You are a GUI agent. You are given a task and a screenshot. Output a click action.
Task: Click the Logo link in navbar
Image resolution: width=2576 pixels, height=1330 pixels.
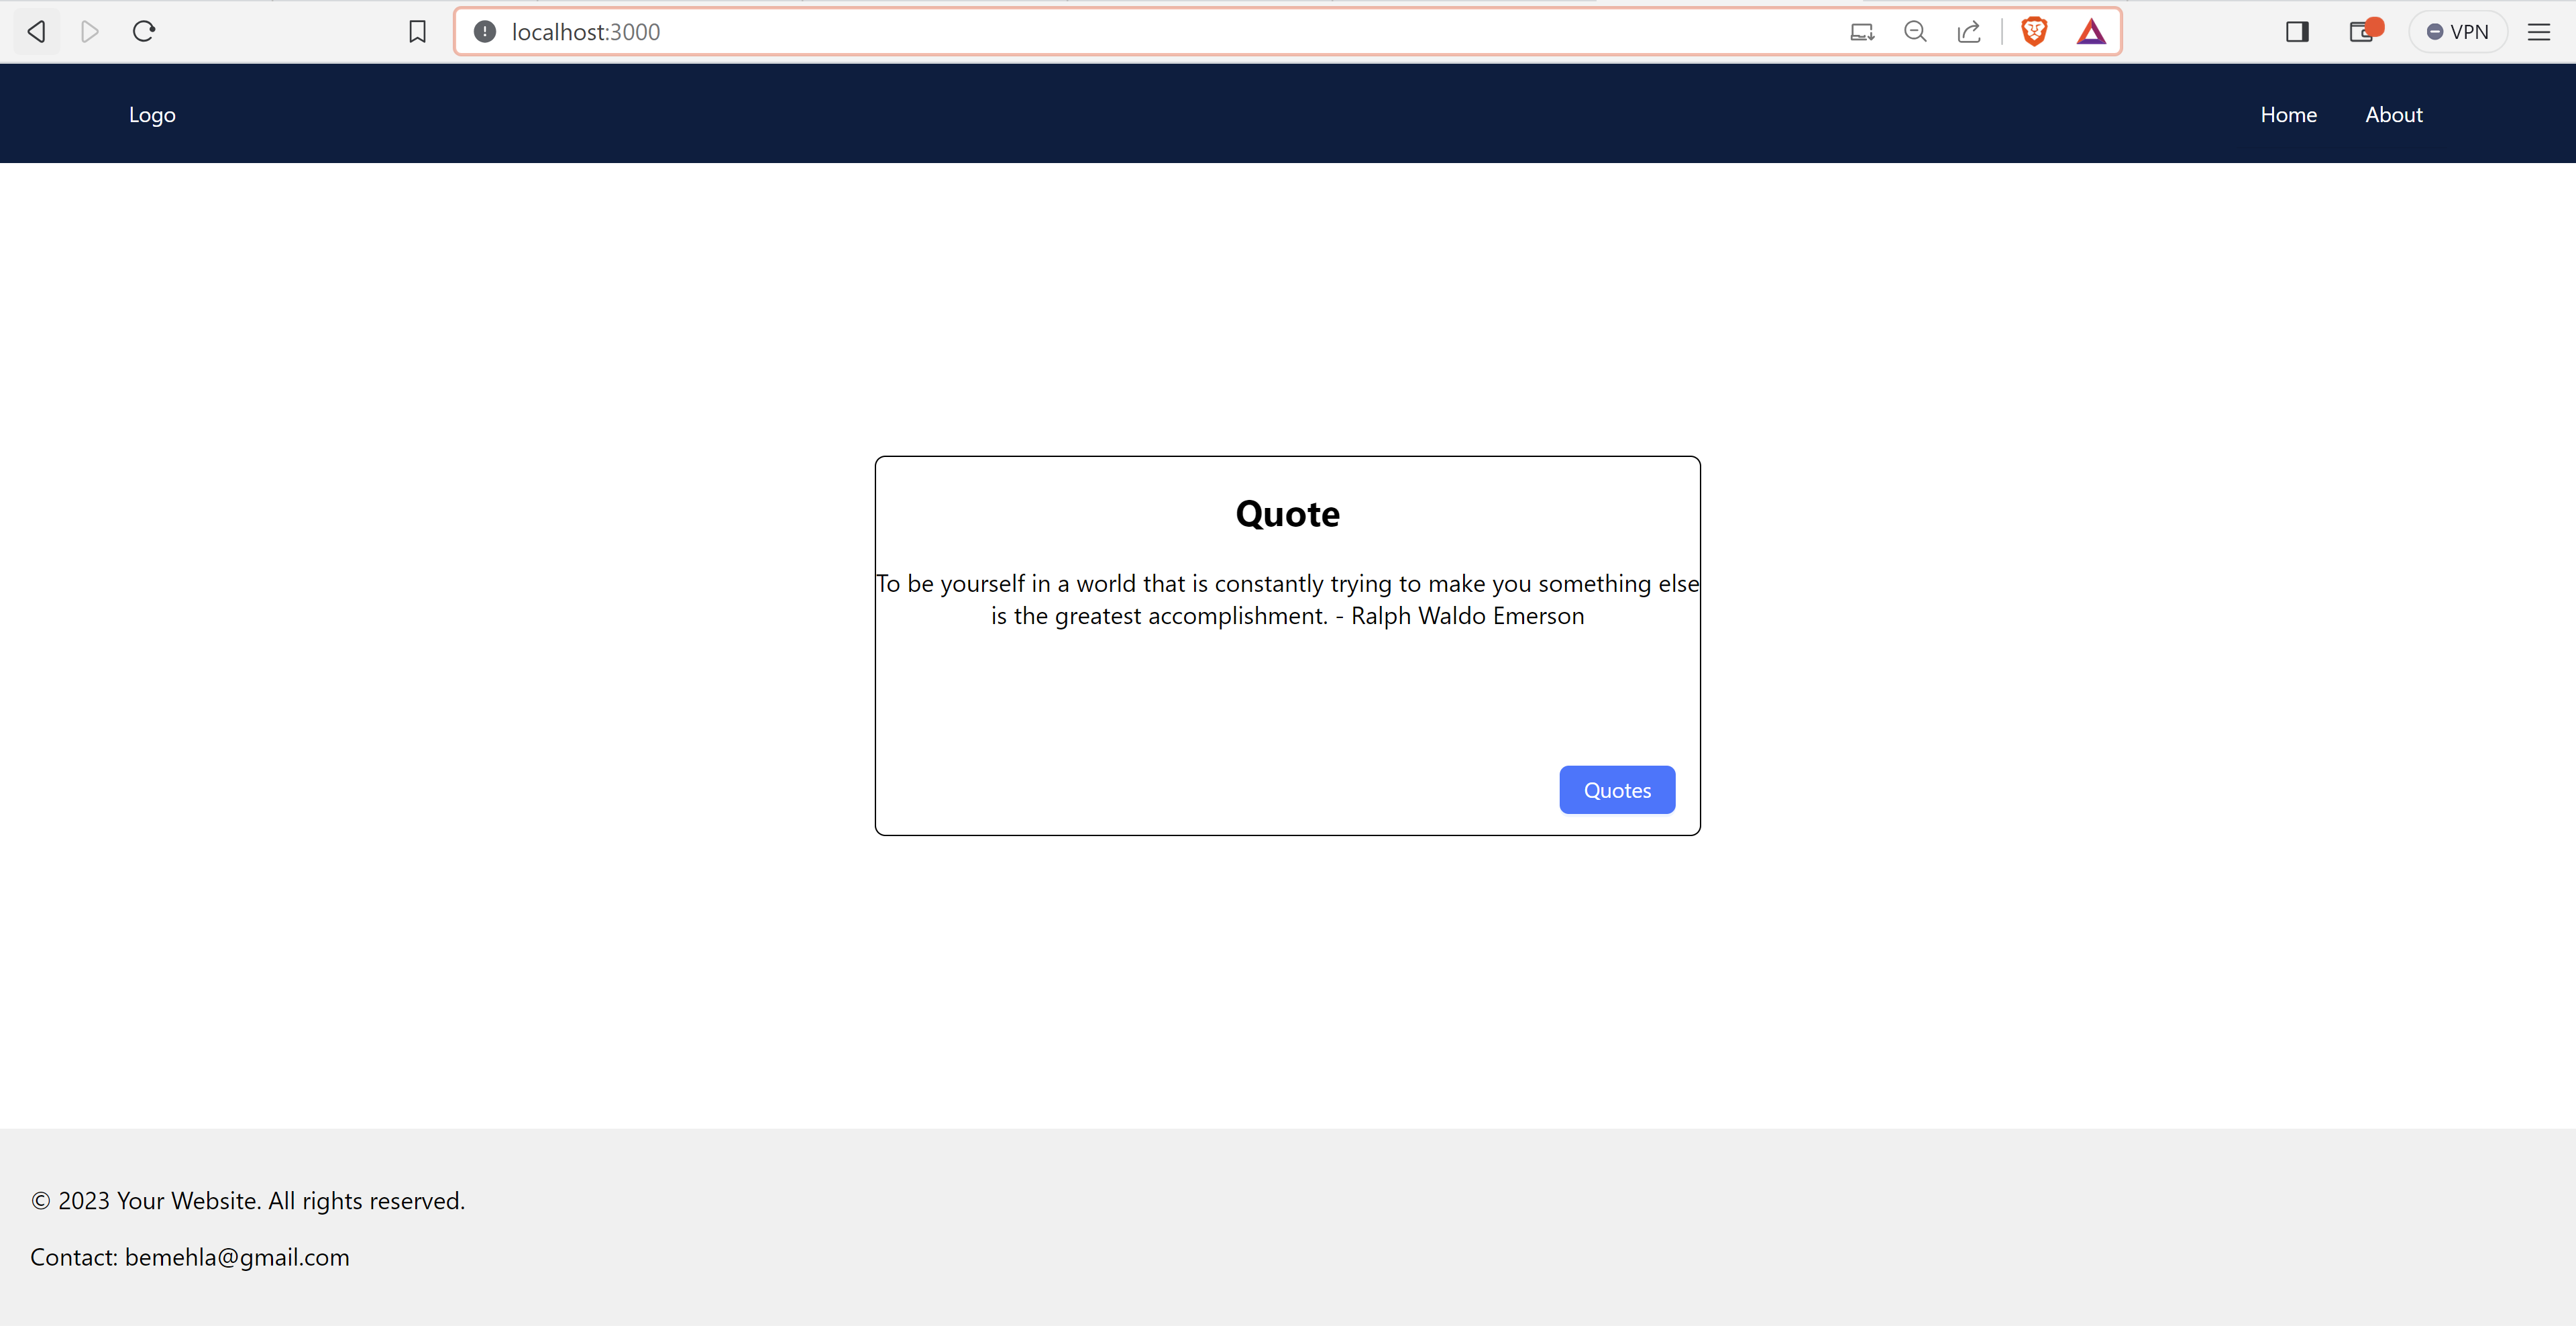coord(152,115)
